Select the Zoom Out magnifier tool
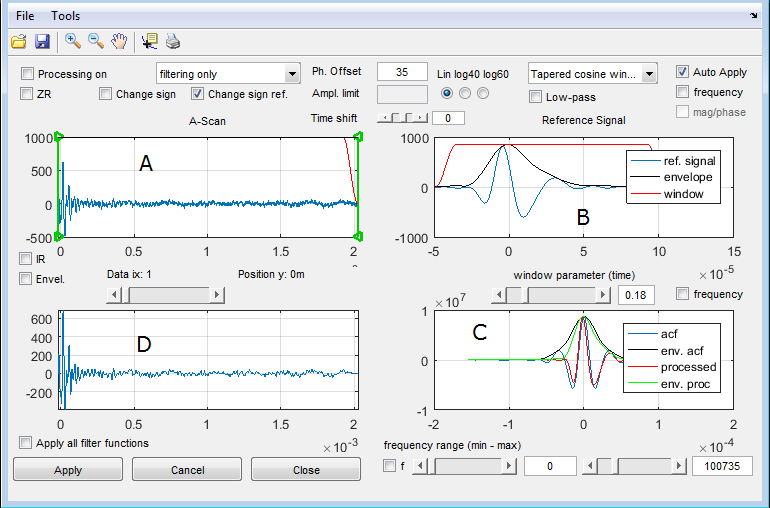 pos(96,41)
